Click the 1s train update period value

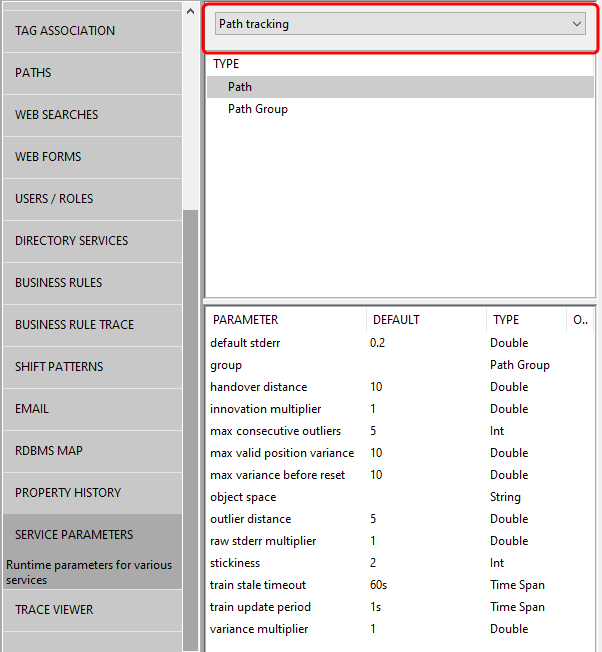pyautogui.click(x=375, y=607)
